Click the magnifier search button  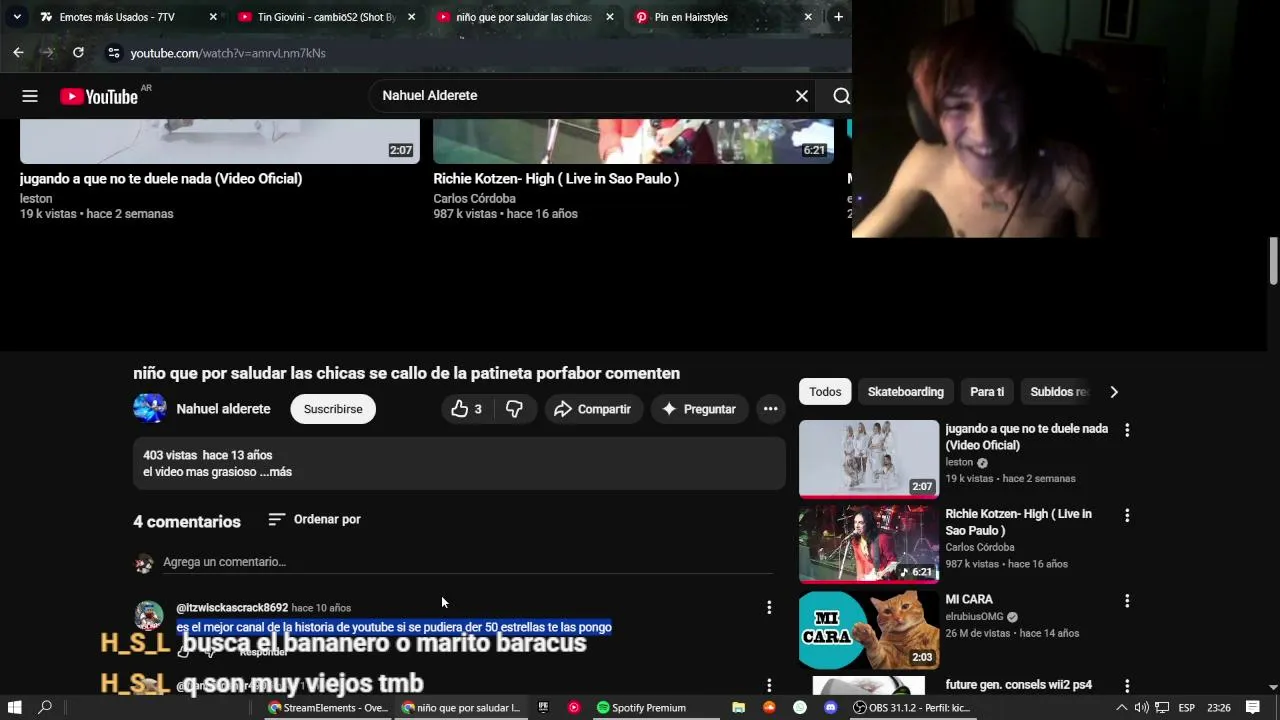(x=841, y=96)
